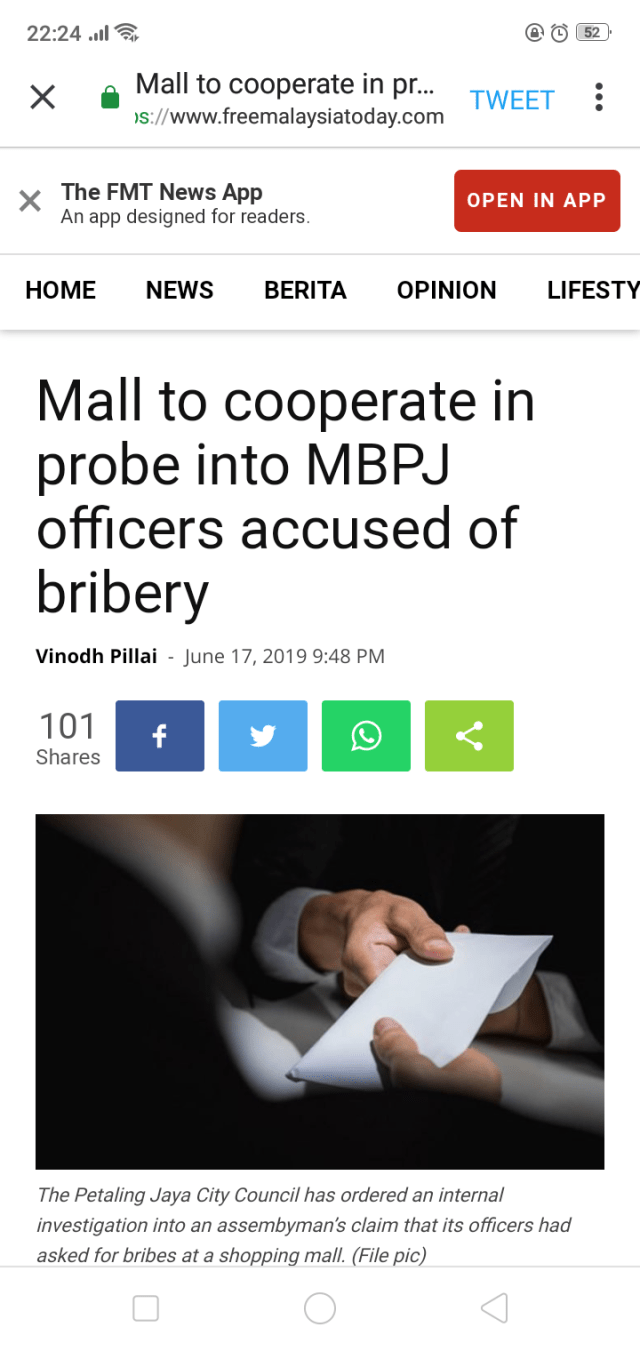Dismiss the FMT News App banner

30,201
